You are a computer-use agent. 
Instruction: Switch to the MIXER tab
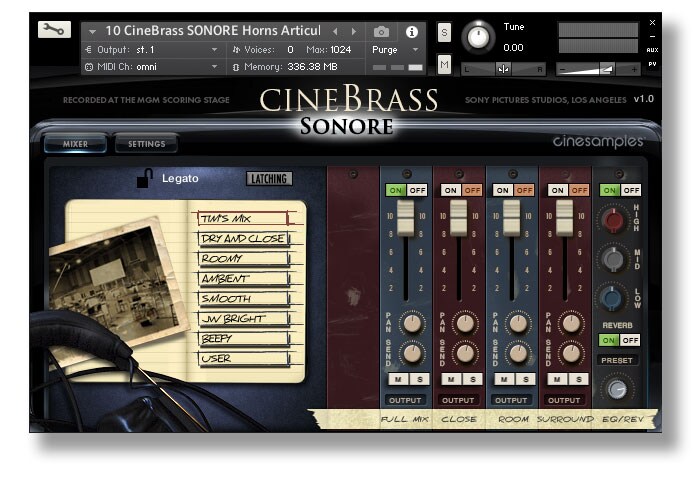click(x=75, y=144)
